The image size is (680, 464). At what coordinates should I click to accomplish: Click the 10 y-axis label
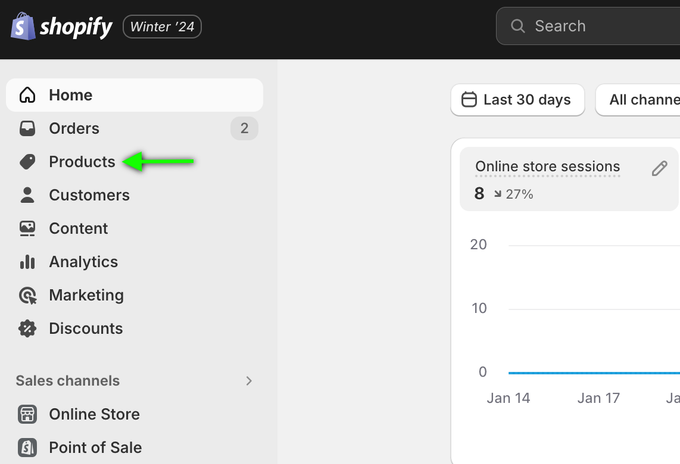(x=479, y=308)
